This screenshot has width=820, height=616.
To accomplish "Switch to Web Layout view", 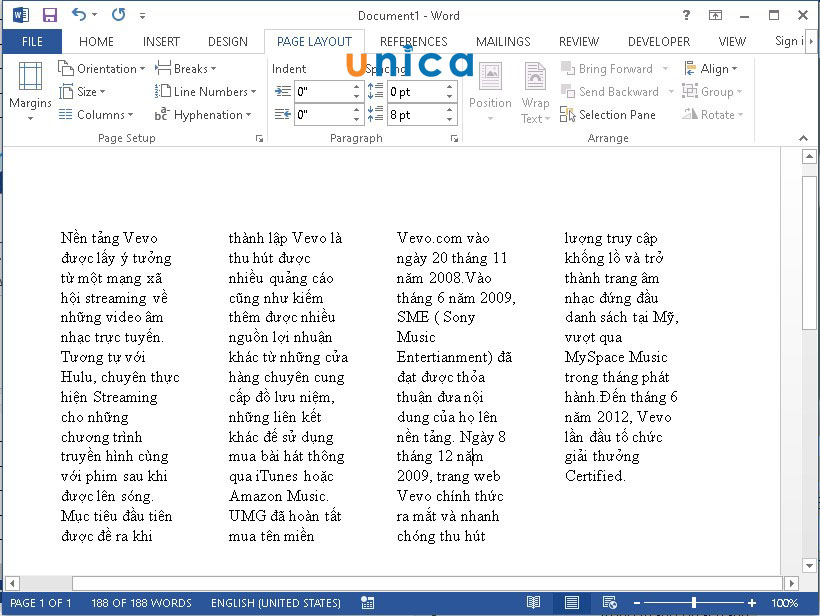I will point(609,603).
